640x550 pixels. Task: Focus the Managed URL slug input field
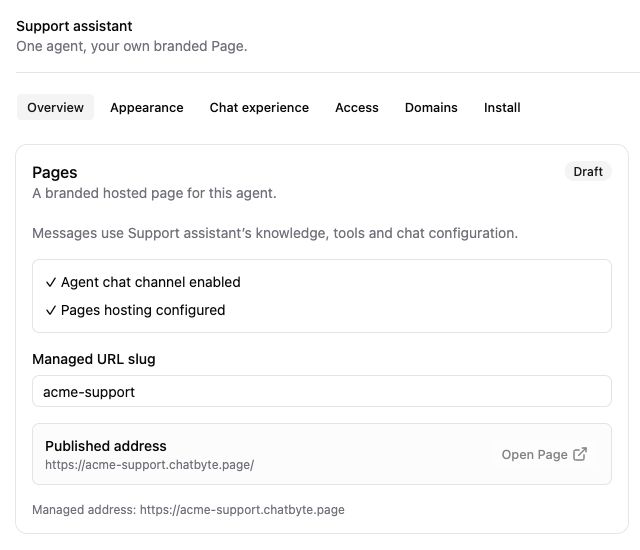click(322, 391)
